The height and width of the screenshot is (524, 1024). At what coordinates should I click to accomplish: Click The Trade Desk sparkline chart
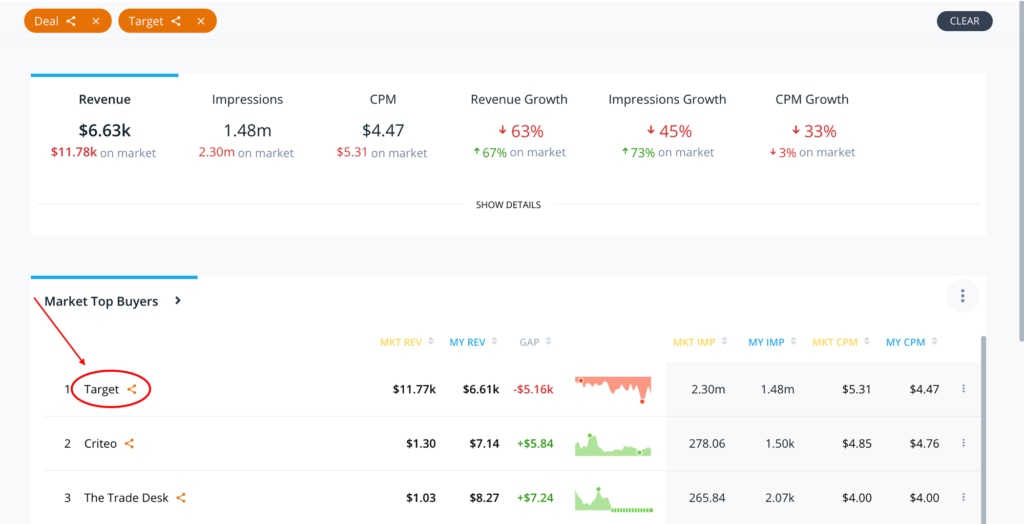pos(613,499)
